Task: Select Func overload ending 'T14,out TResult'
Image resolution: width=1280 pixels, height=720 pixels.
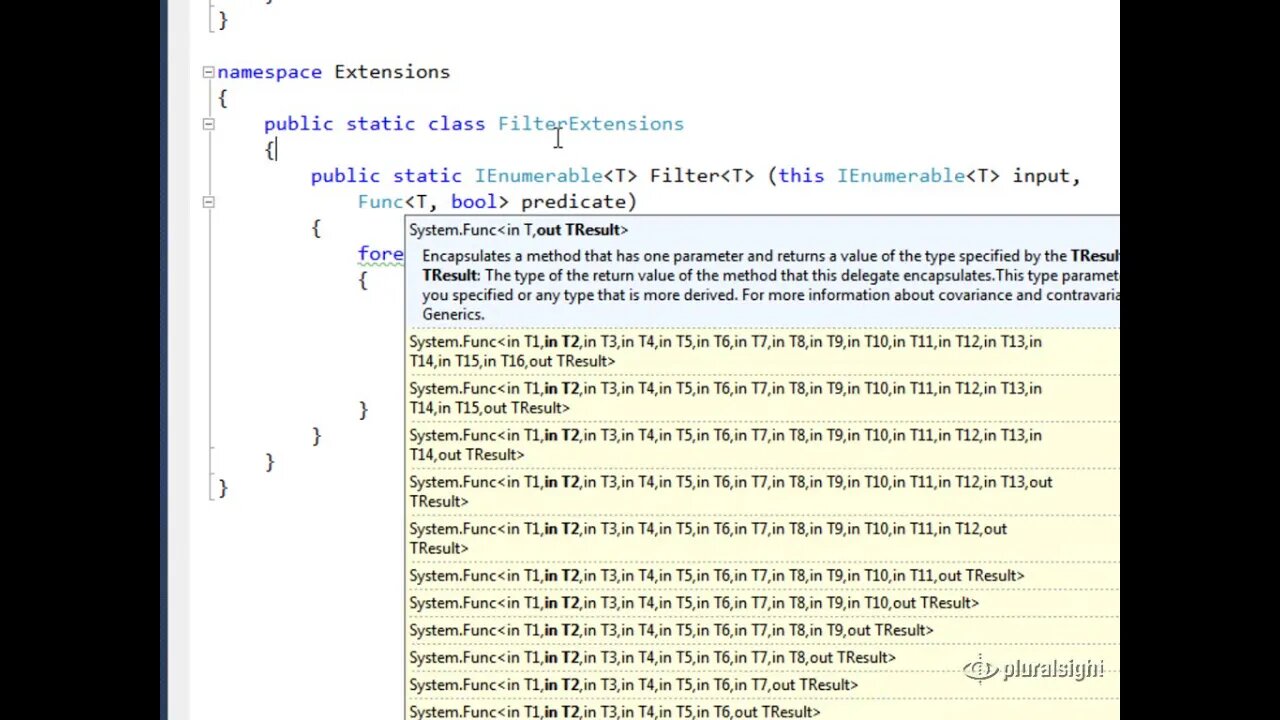Action: click(x=762, y=445)
